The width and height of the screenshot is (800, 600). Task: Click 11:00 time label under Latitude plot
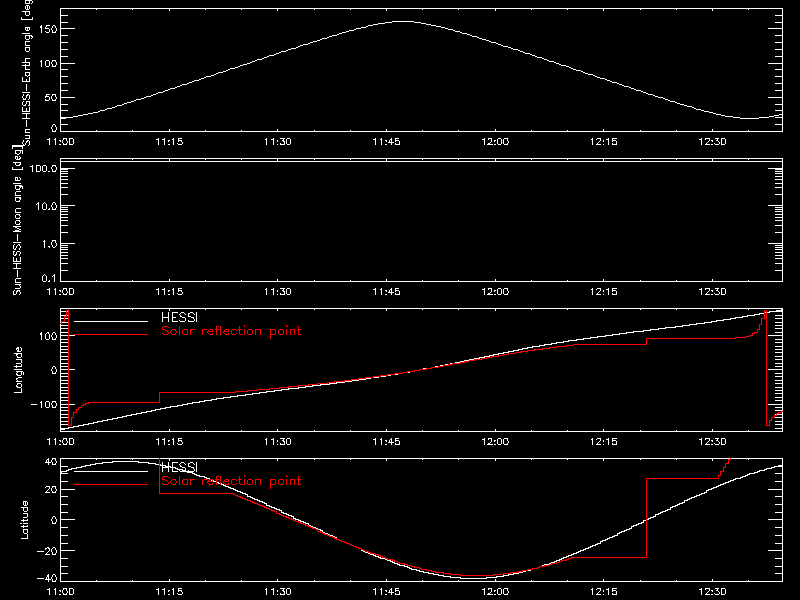click(60, 592)
